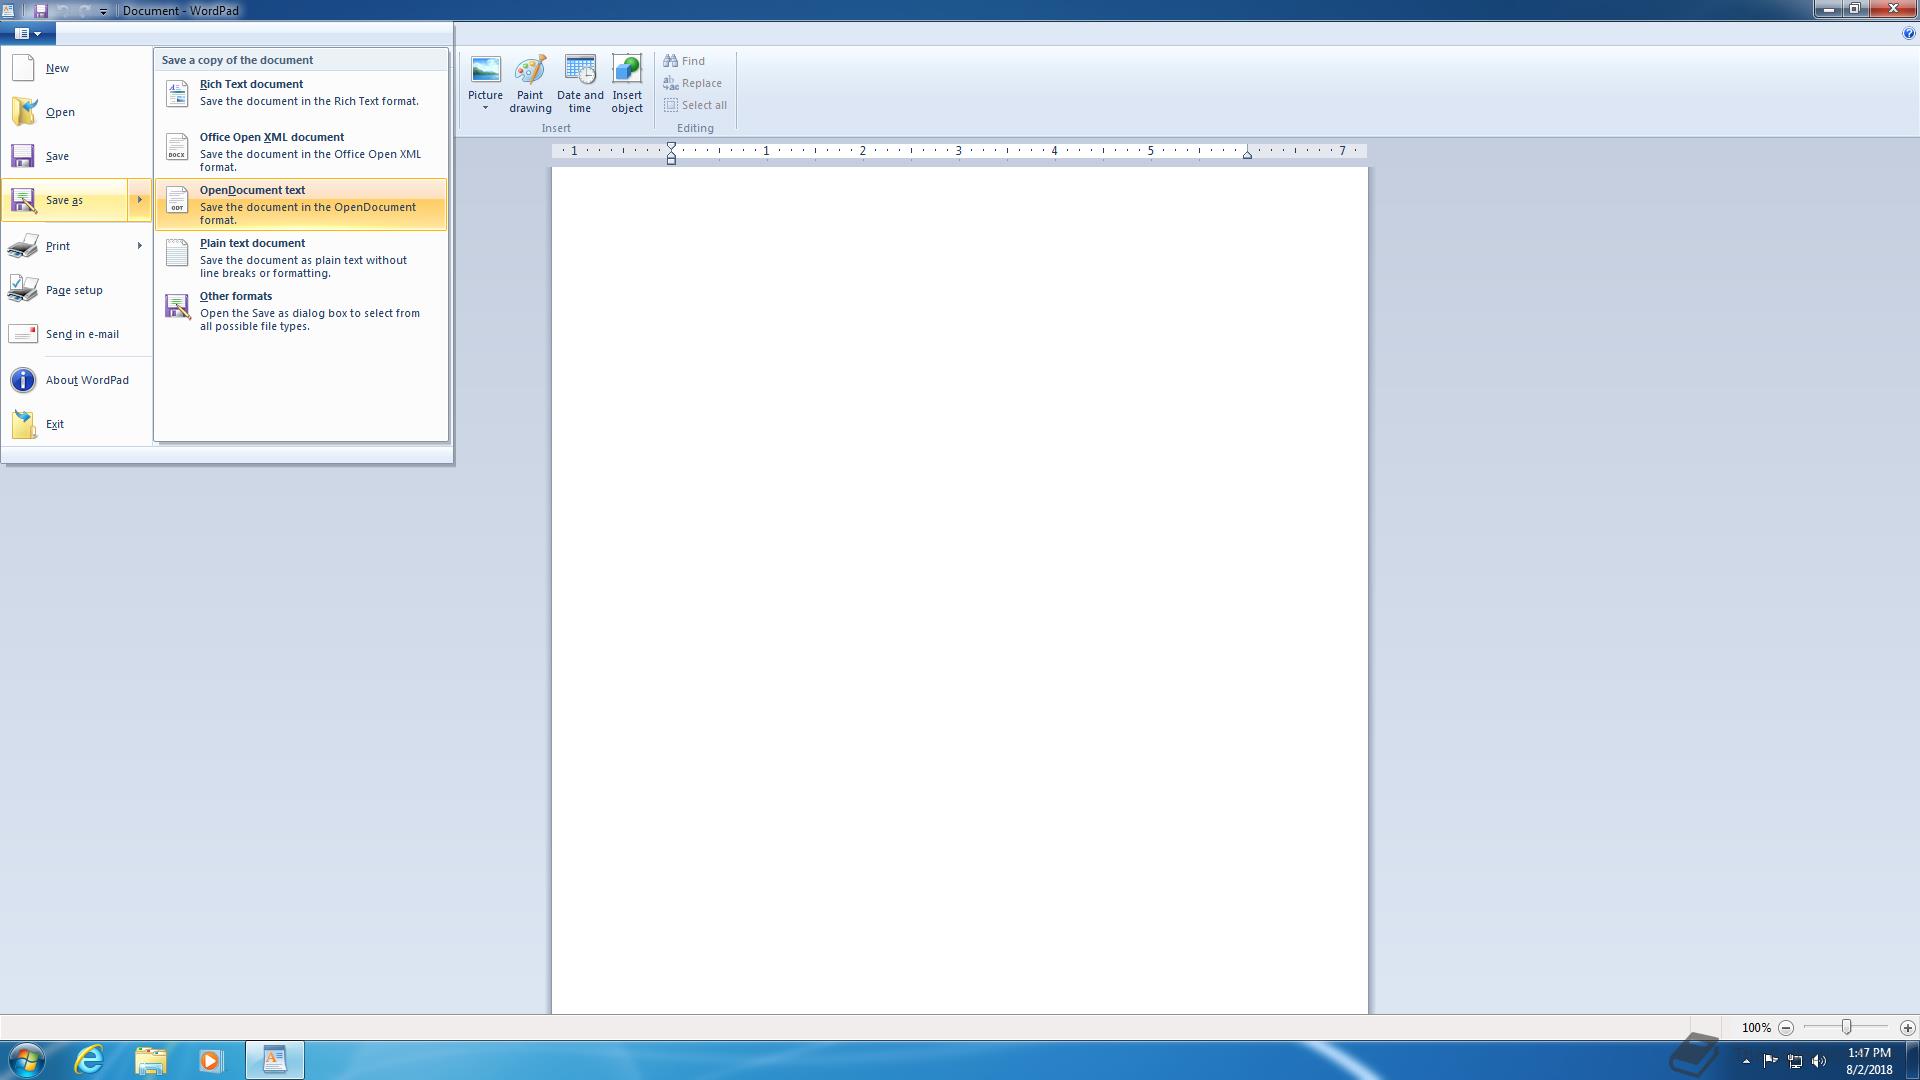Open the WordPad application menu button
Image resolution: width=1920 pixels, height=1080 pixels.
[x=28, y=33]
